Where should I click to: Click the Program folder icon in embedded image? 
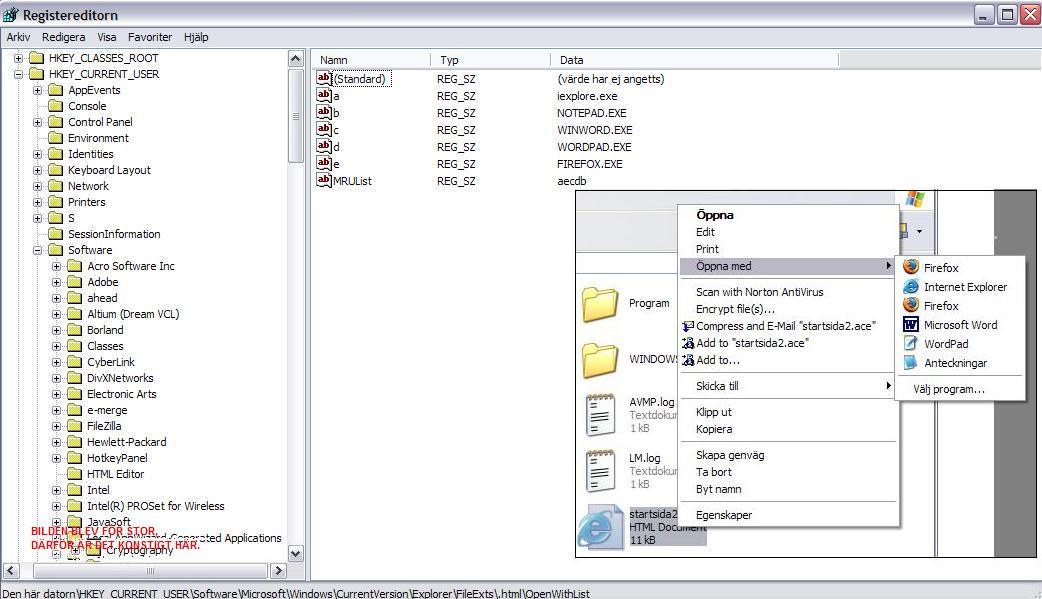pos(599,304)
